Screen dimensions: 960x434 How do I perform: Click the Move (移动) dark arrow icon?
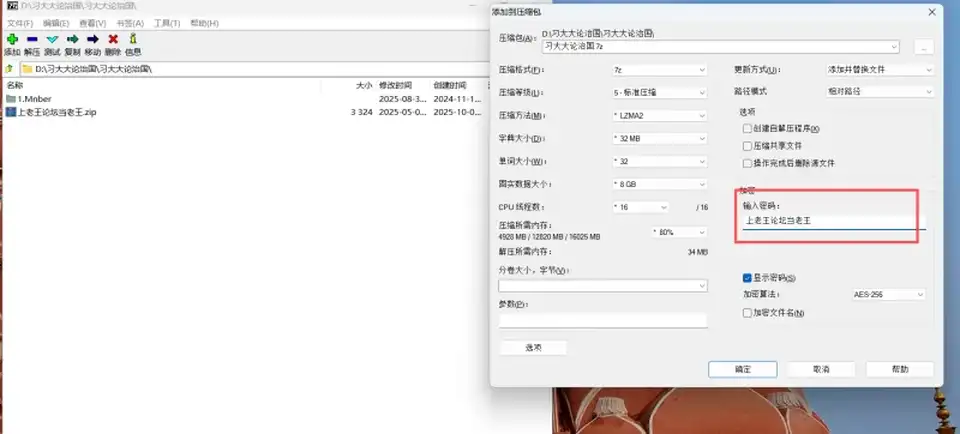point(92,40)
